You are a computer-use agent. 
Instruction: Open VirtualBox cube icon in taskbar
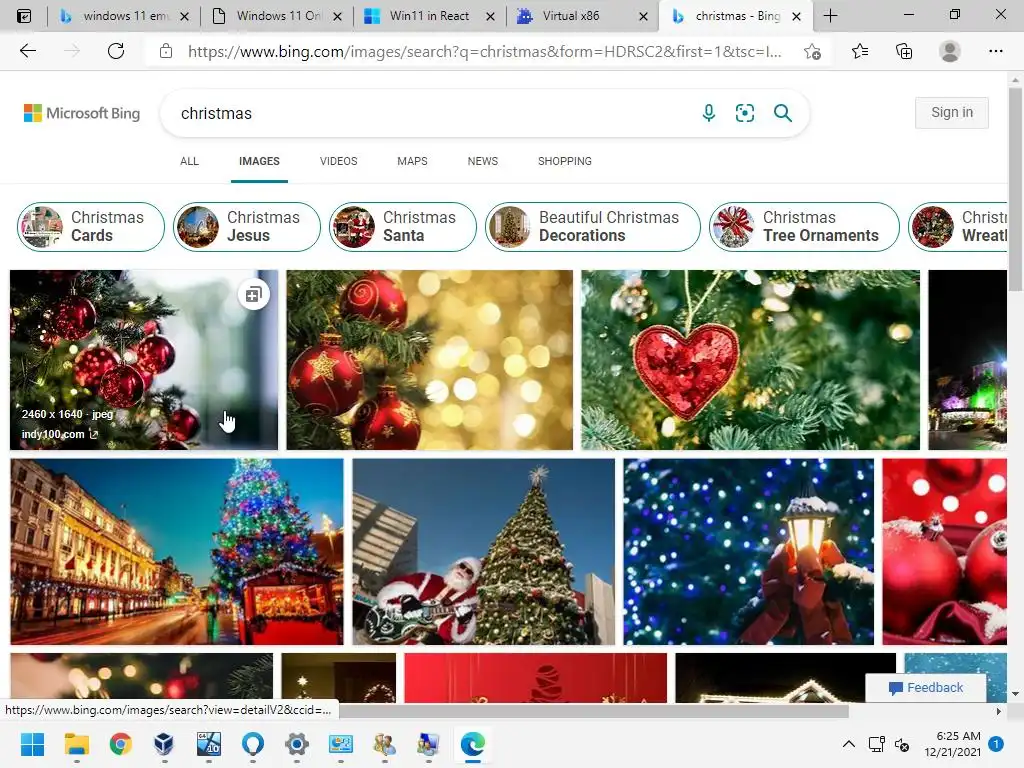pyautogui.click(x=164, y=744)
